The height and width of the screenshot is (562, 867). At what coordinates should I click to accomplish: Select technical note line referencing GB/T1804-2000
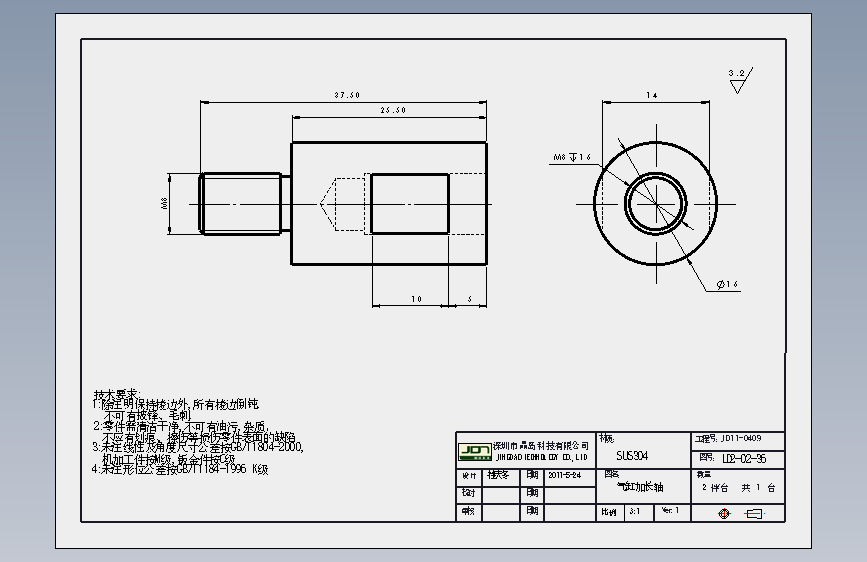pyautogui.click(x=198, y=447)
